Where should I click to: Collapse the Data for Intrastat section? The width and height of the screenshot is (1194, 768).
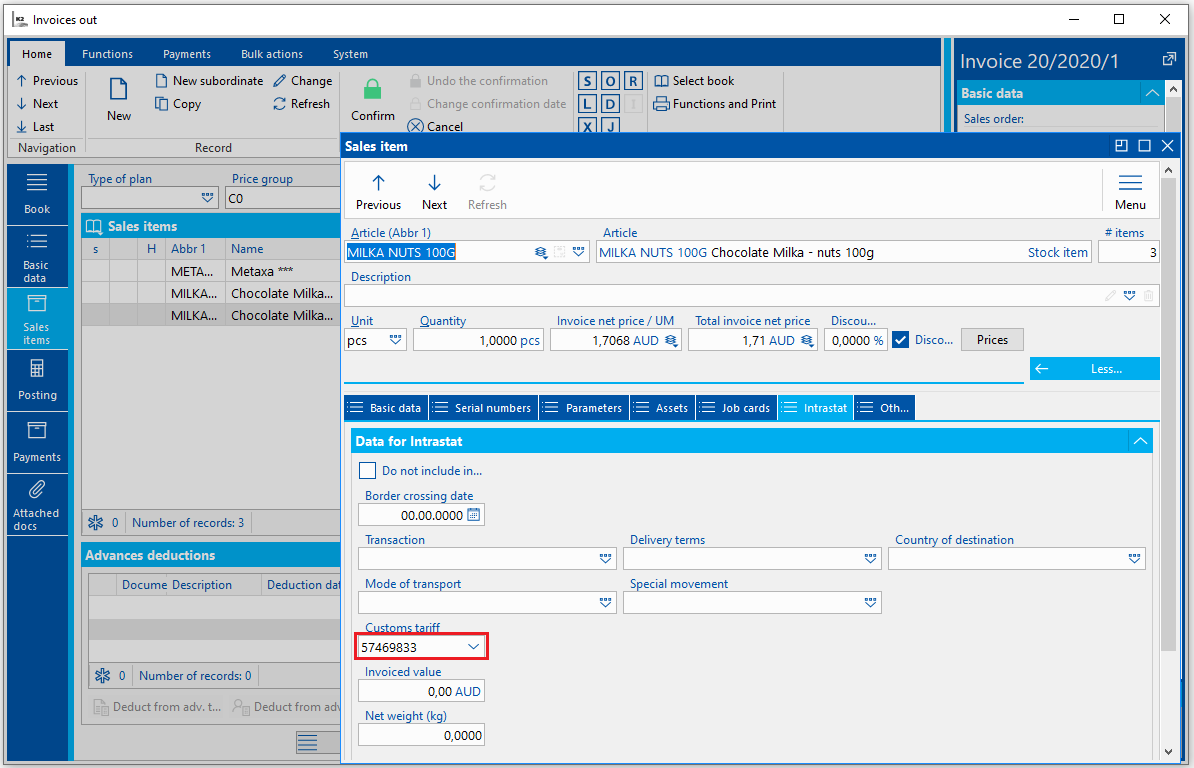point(1140,441)
